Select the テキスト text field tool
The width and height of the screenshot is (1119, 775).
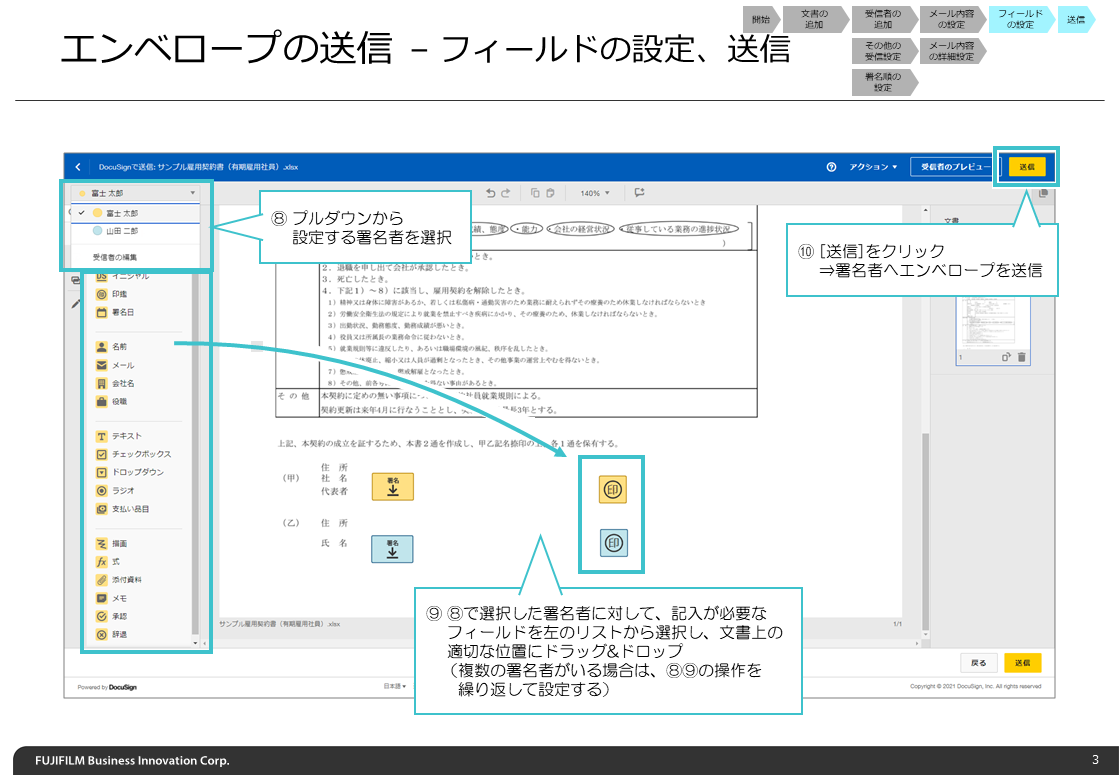click(101, 437)
